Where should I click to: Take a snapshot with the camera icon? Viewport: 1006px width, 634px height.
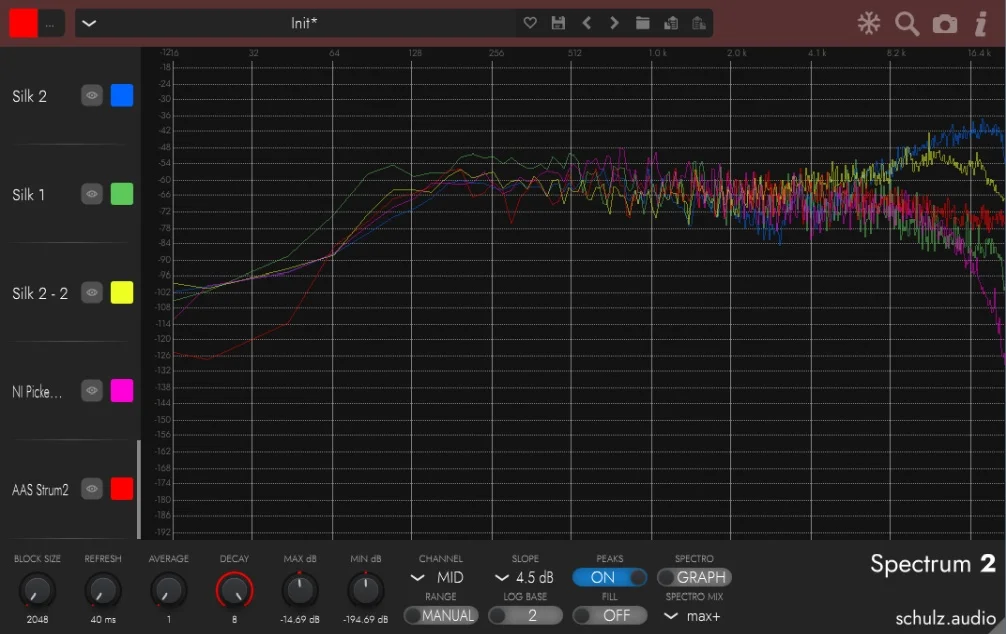tap(944, 24)
